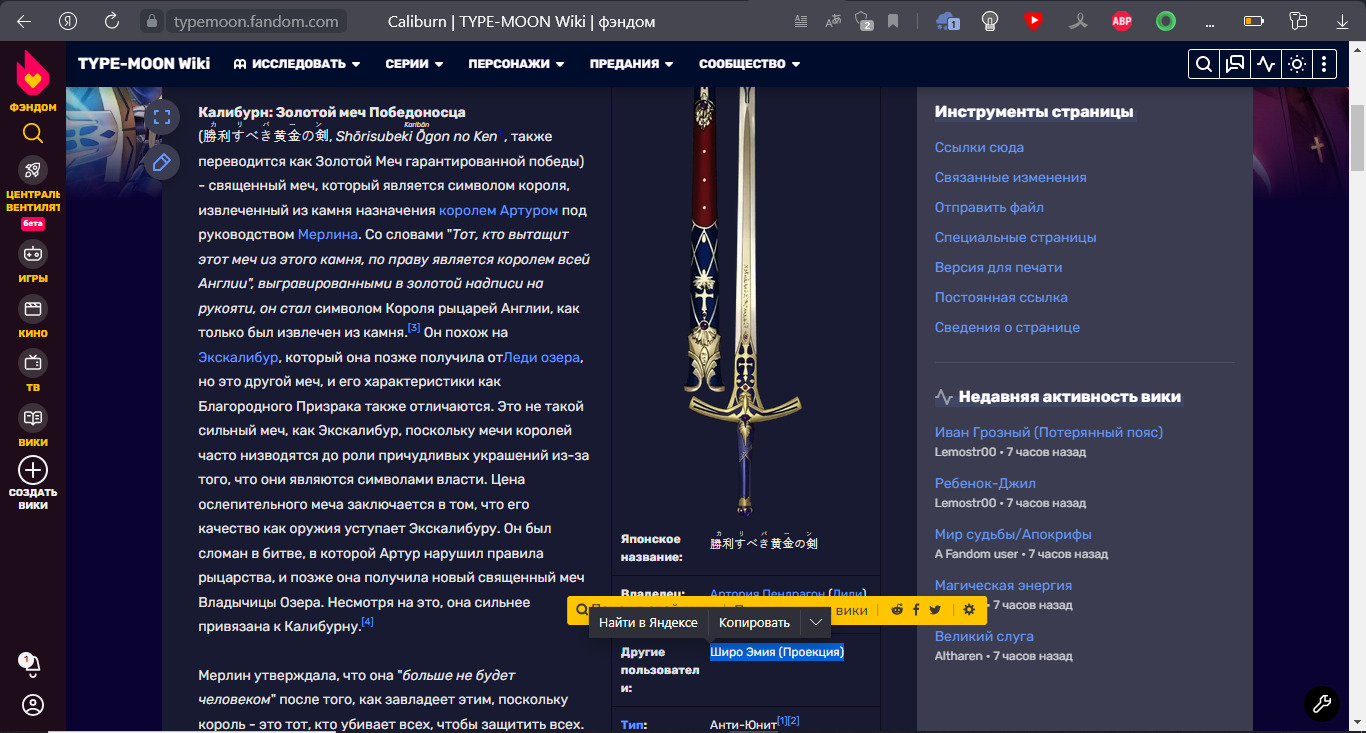Open the gear settings on yellow bar
Image resolution: width=1366 pixels, height=733 pixels.
tap(969, 610)
